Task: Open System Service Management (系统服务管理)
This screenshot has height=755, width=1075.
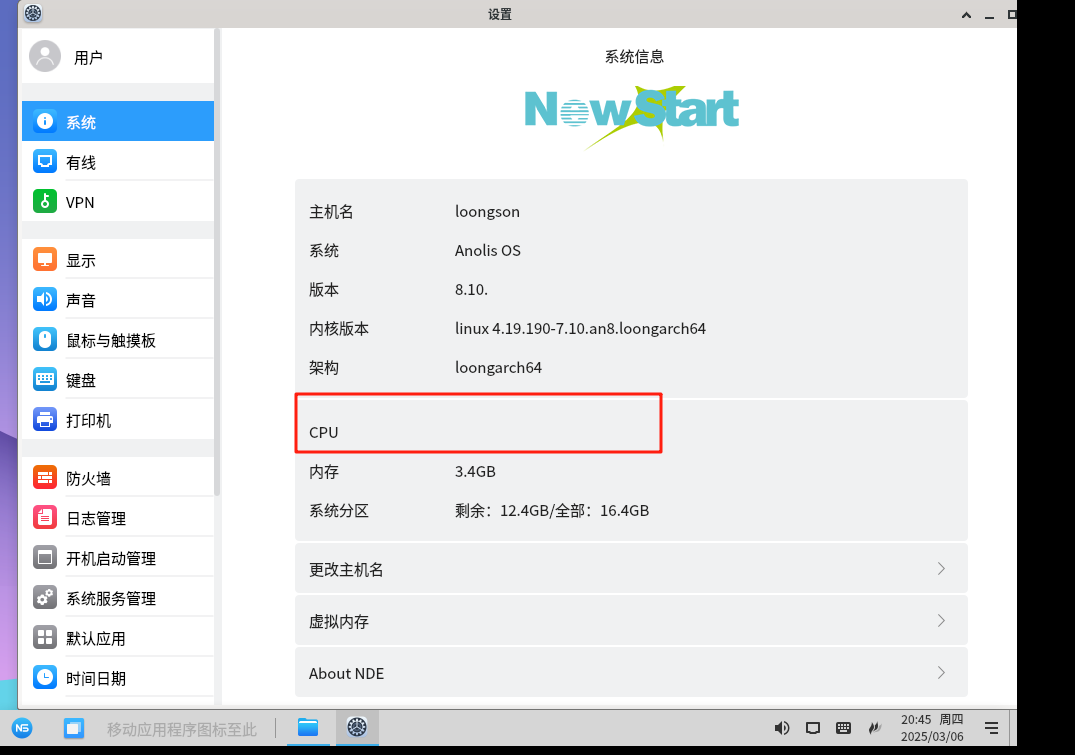Action: click(x=110, y=598)
